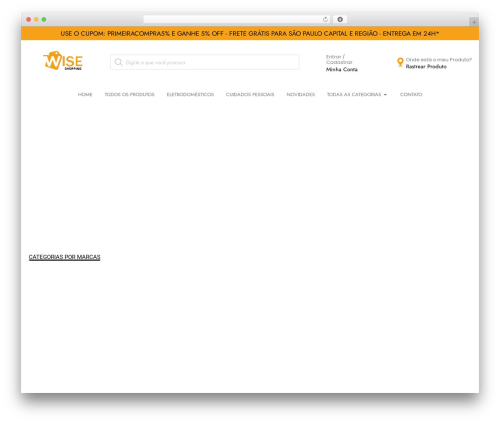Viewport: 500px width, 423px height.
Task: Expand the TODAS AS CATEGORIAS dropdown
Action: pyautogui.click(x=357, y=95)
